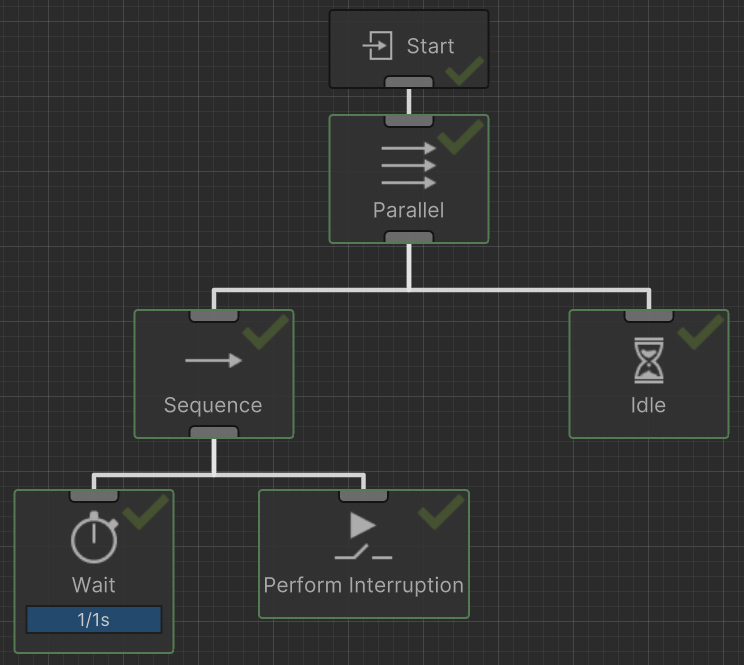Click the Wait node's top input port

point(94,495)
